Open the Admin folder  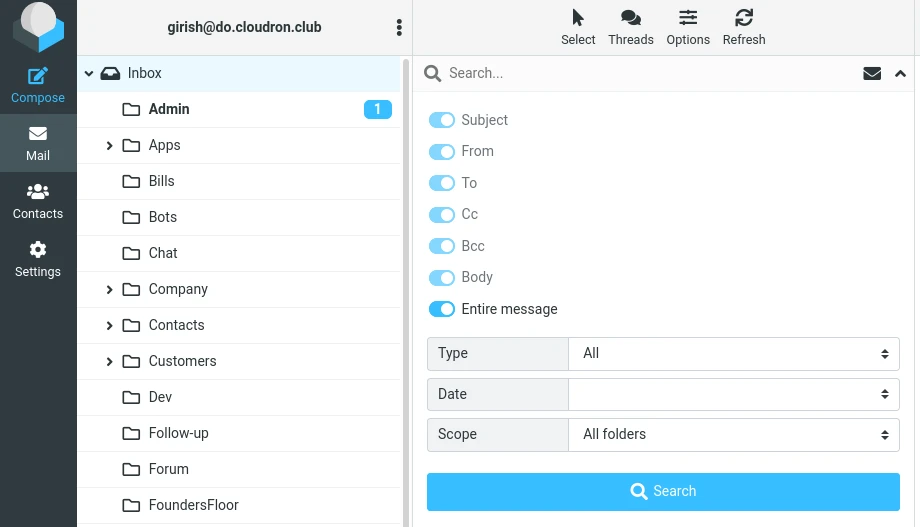pyautogui.click(x=169, y=109)
